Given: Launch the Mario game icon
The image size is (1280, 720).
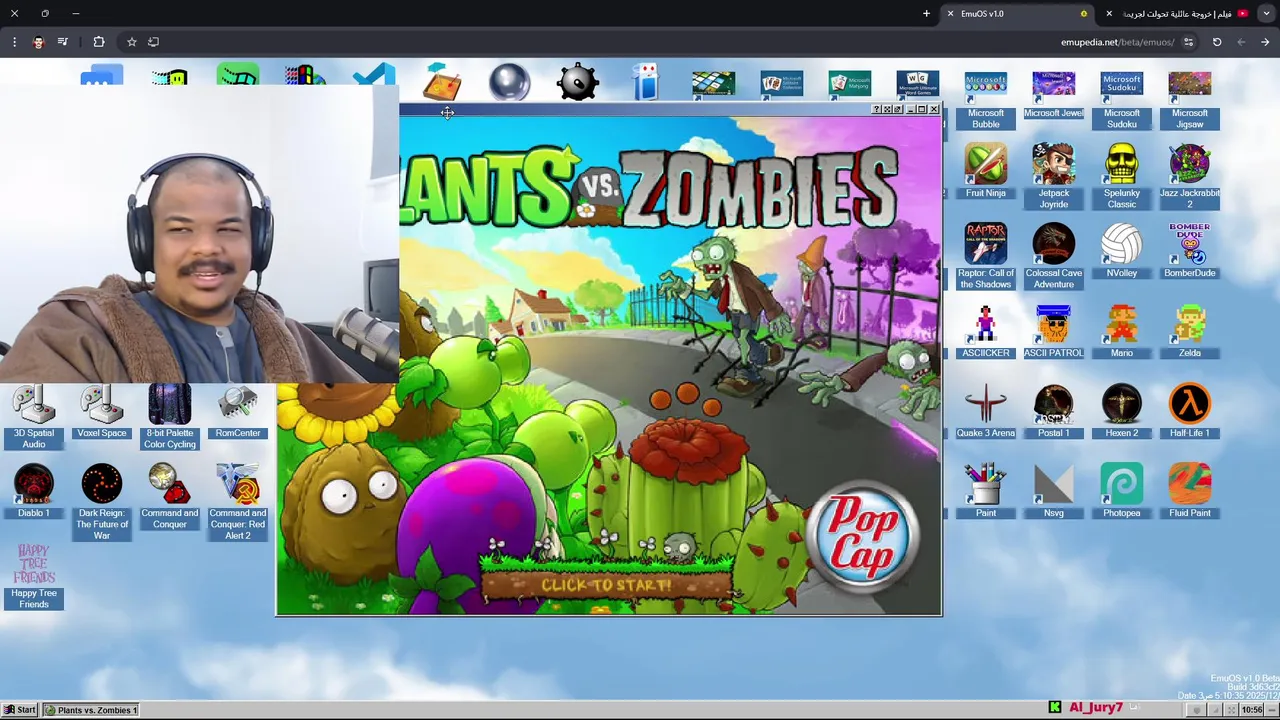Looking at the screenshot, I should 1121,331.
